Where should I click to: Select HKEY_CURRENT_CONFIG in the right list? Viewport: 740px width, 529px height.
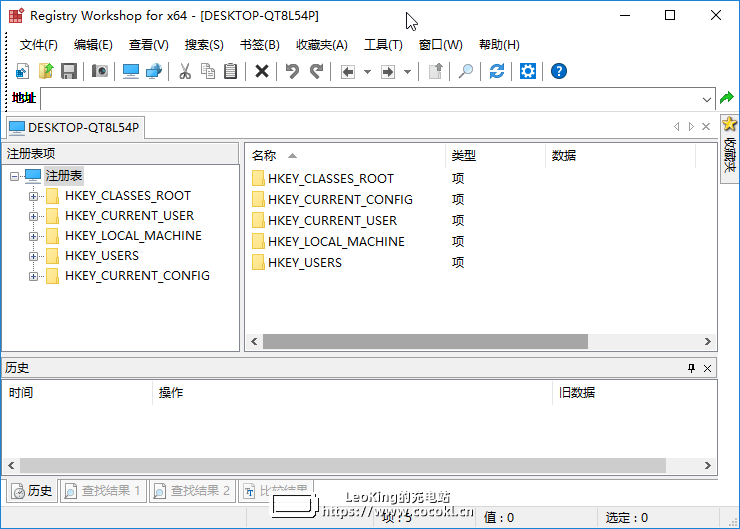pyautogui.click(x=333, y=200)
